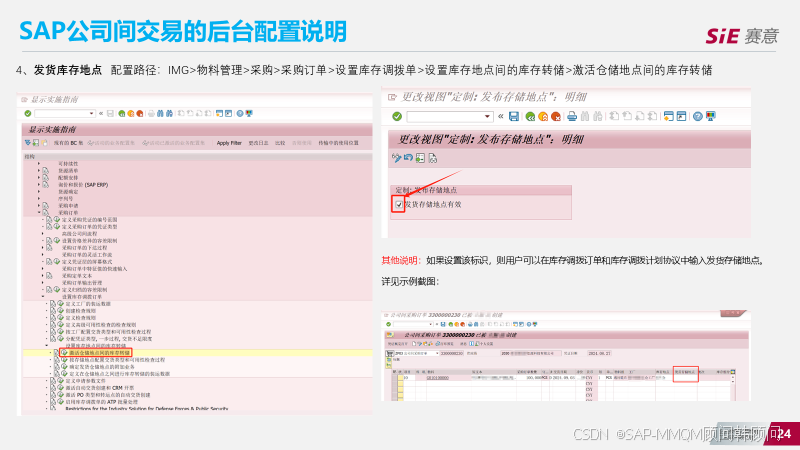
Task: Collapse the 采购订单 tree node arrow
Action: (x=39, y=213)
